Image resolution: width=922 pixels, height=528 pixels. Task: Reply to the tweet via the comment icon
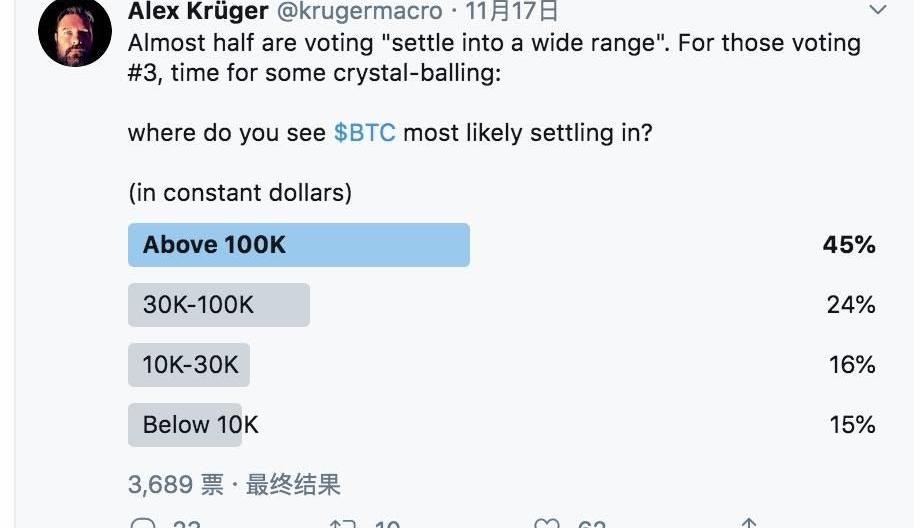pyautogui.click(x=145, y=523)
